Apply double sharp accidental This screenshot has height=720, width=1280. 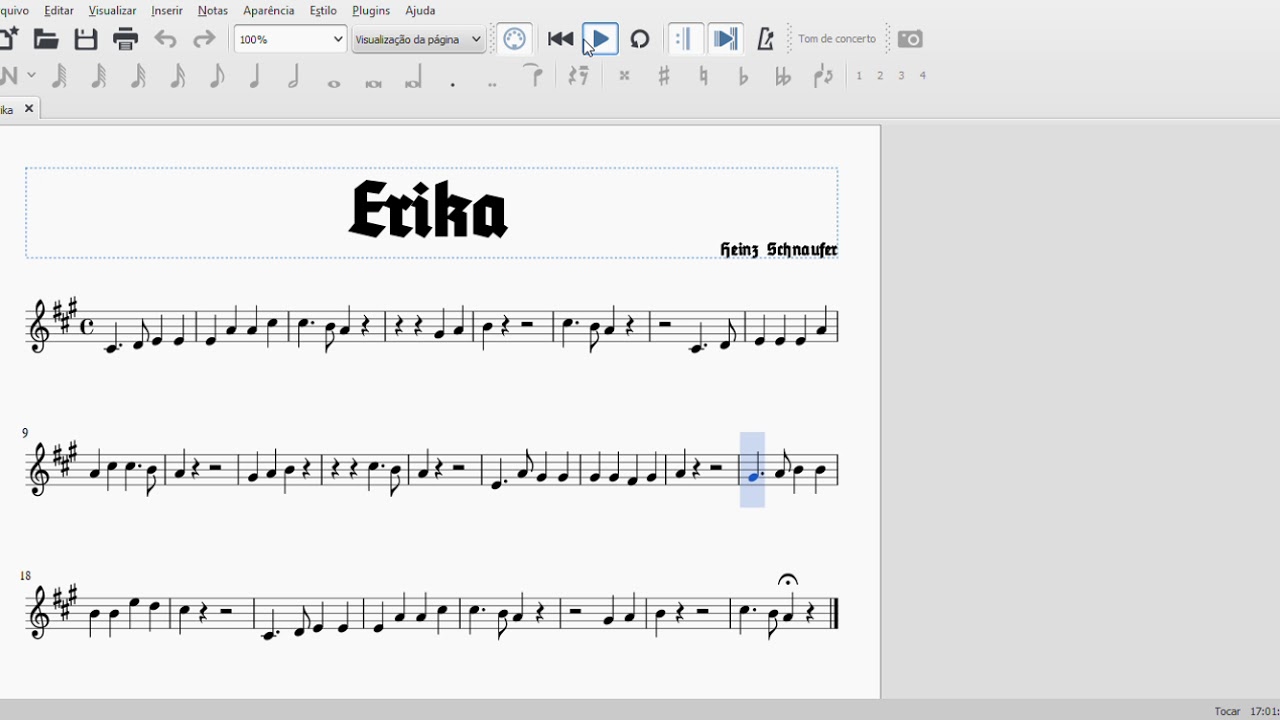[624, 76]
